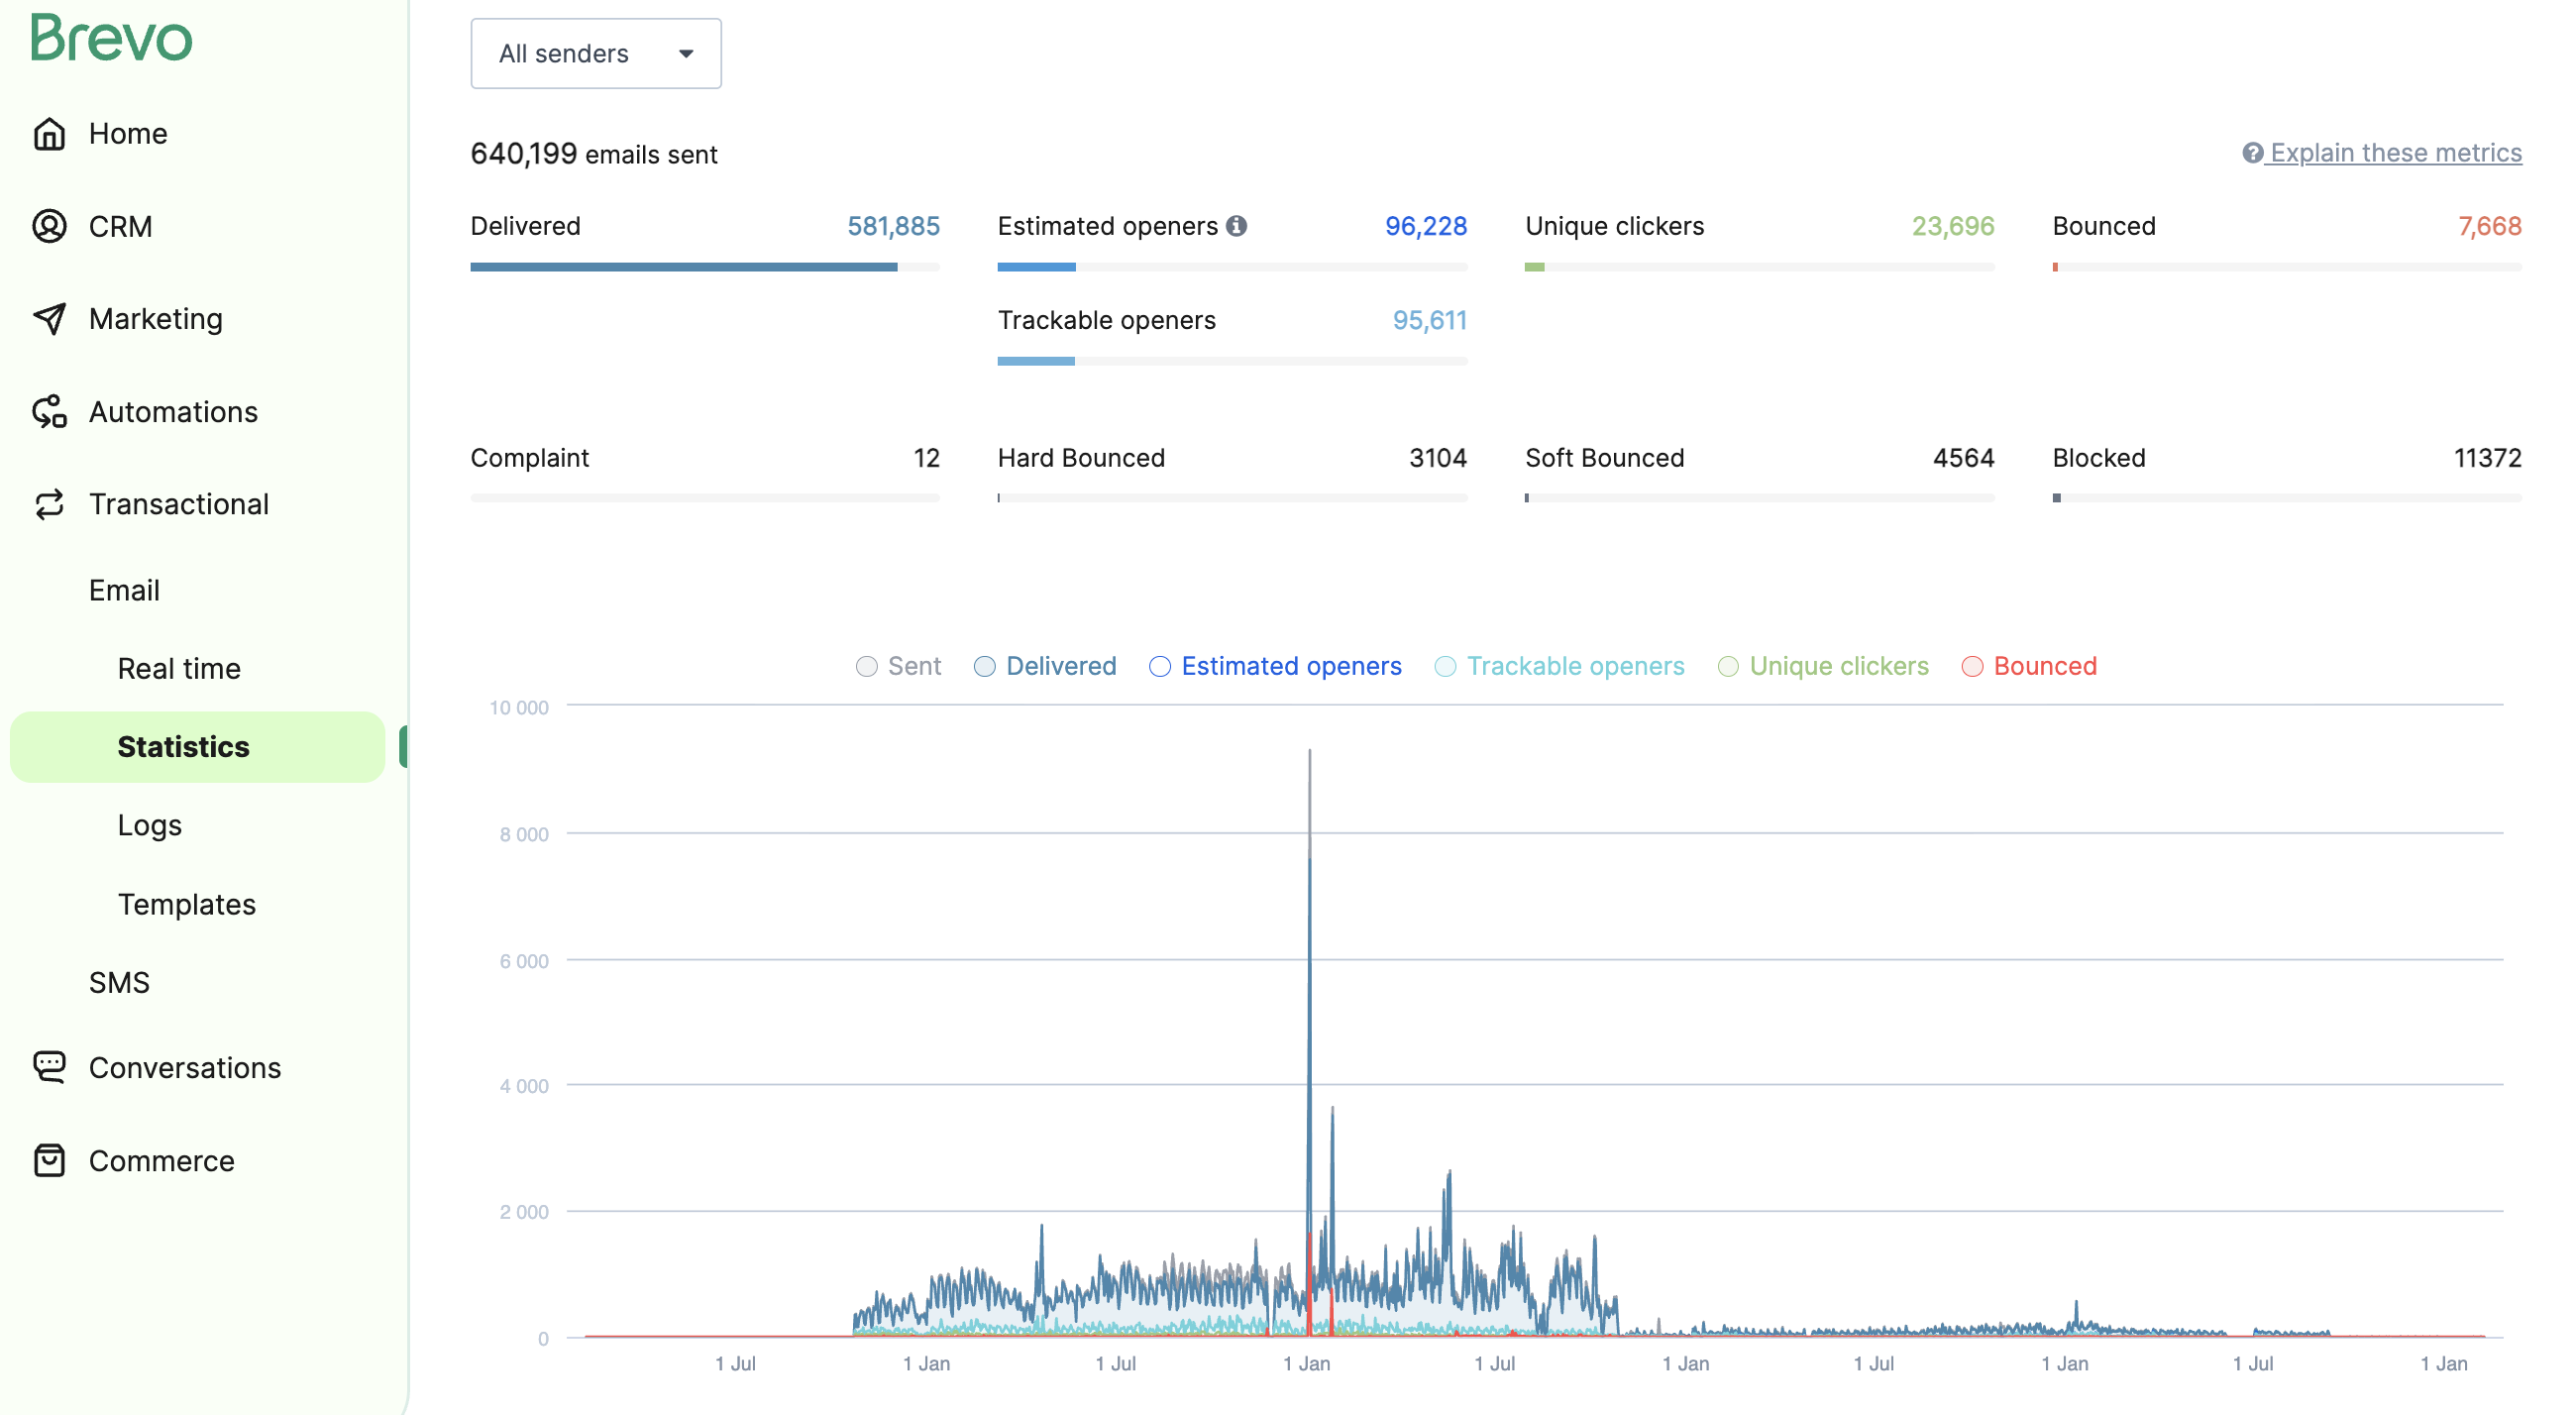Click the Commerce shopping bag icon
This screenshot has width=2576, height=1415.
coord(50,1160)
